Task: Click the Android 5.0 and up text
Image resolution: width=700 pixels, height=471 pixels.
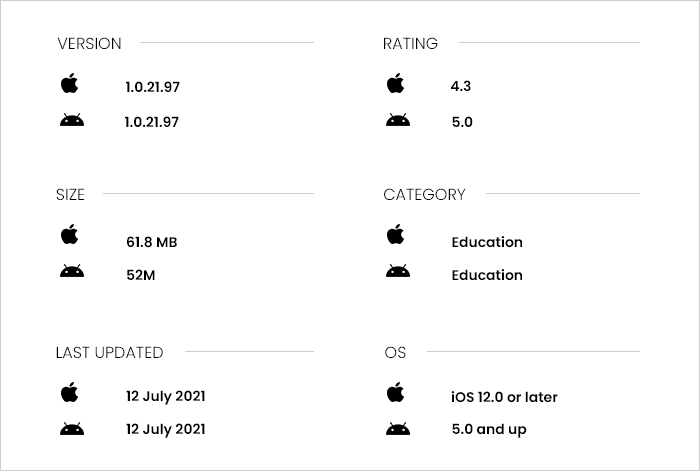Action: point(488,430)
